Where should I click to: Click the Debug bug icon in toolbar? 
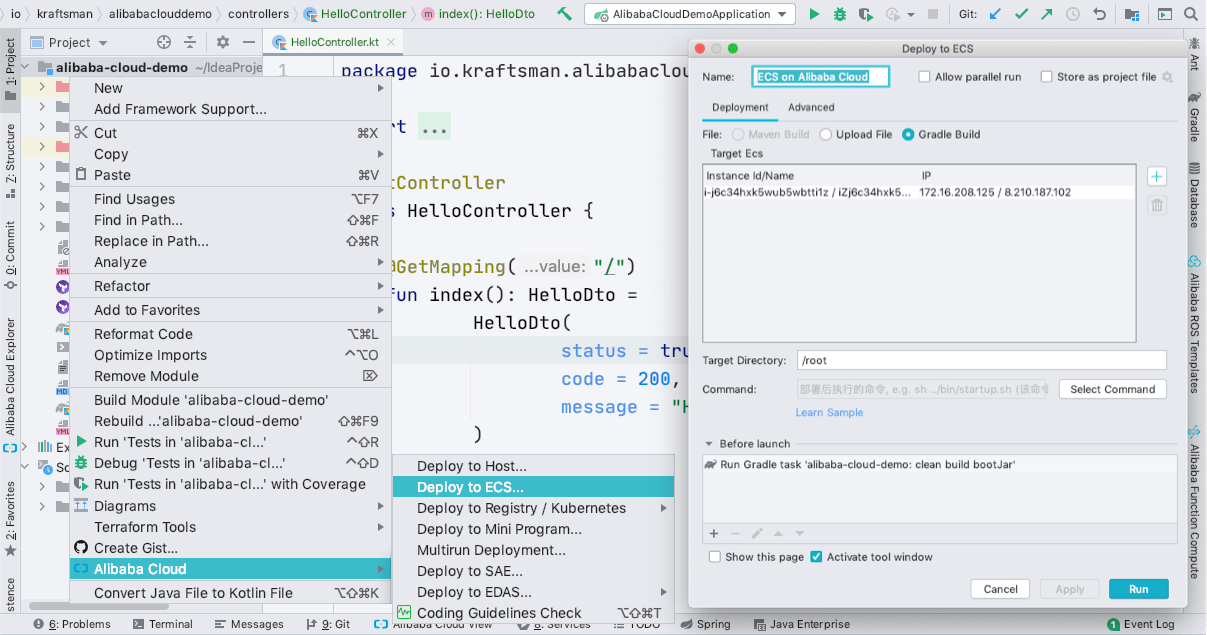pyautogui.click(x=839, y=14)
